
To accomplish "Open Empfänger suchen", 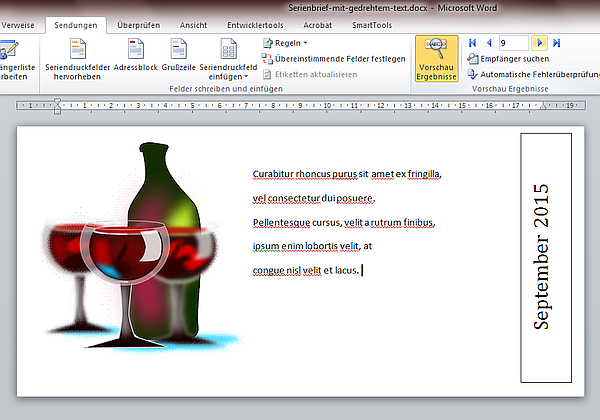I will tap(514, 59).
